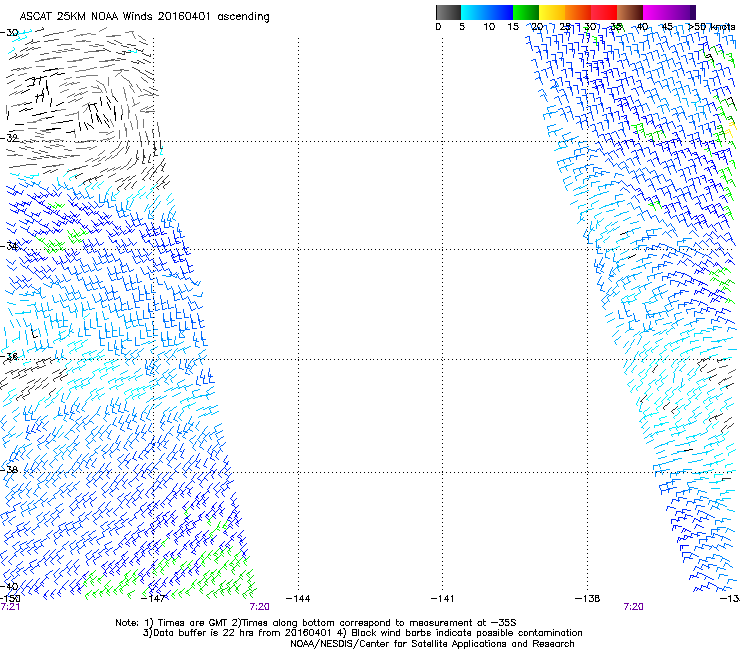The image size is (740, 650).
Task: Click the 7:20 time label right of -138
Action: (633, 607)
